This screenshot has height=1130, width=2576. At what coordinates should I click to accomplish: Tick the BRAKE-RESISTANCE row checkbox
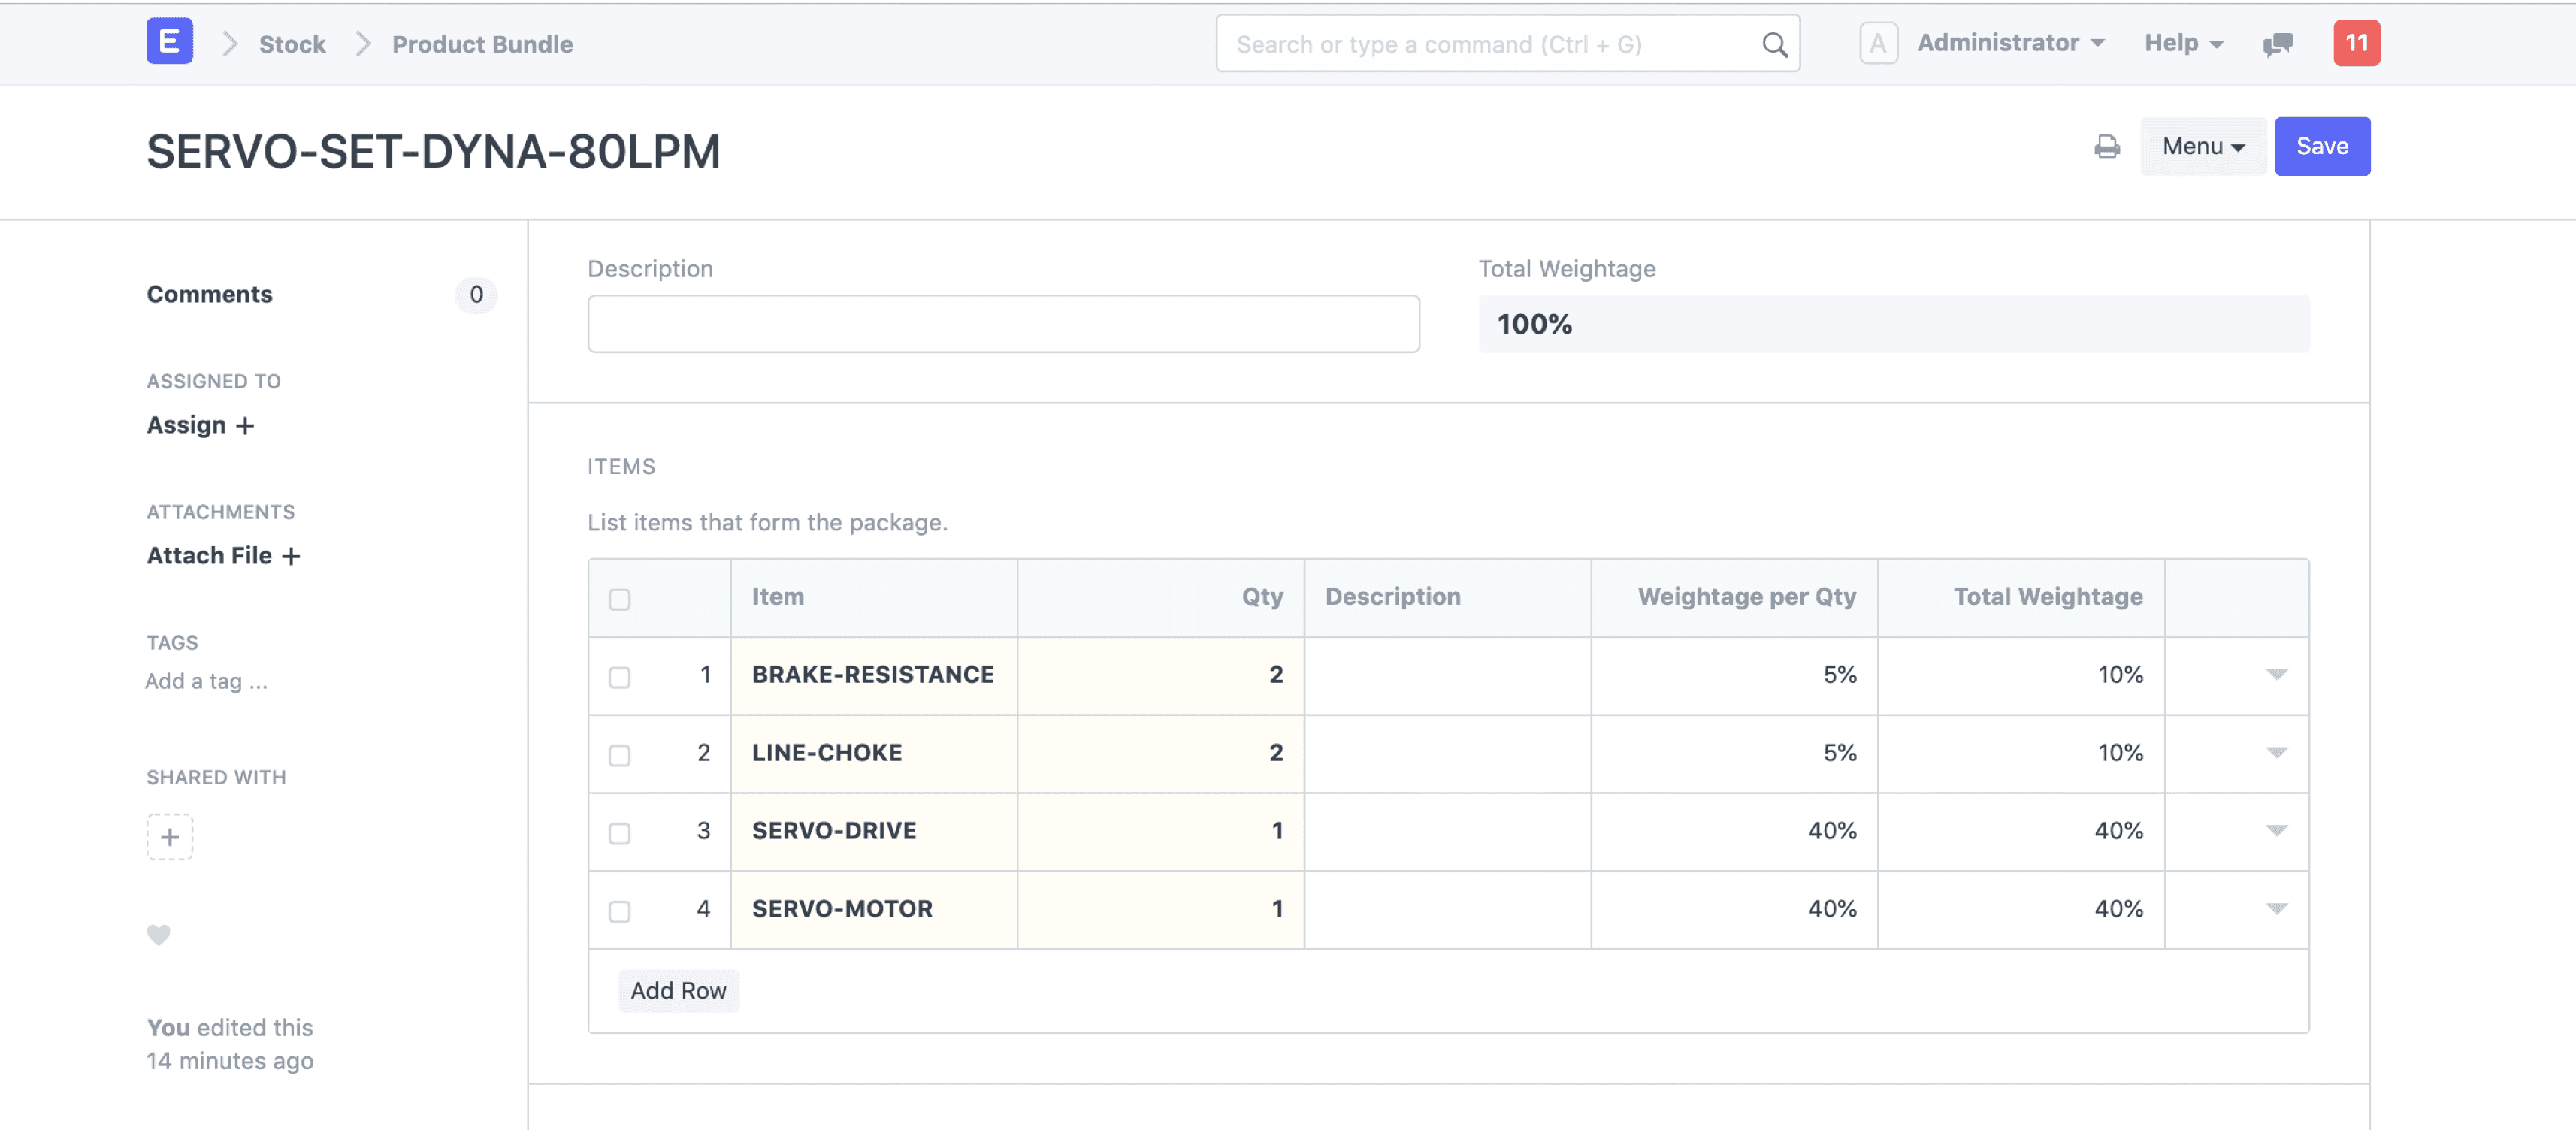click(x=619, y=677)
